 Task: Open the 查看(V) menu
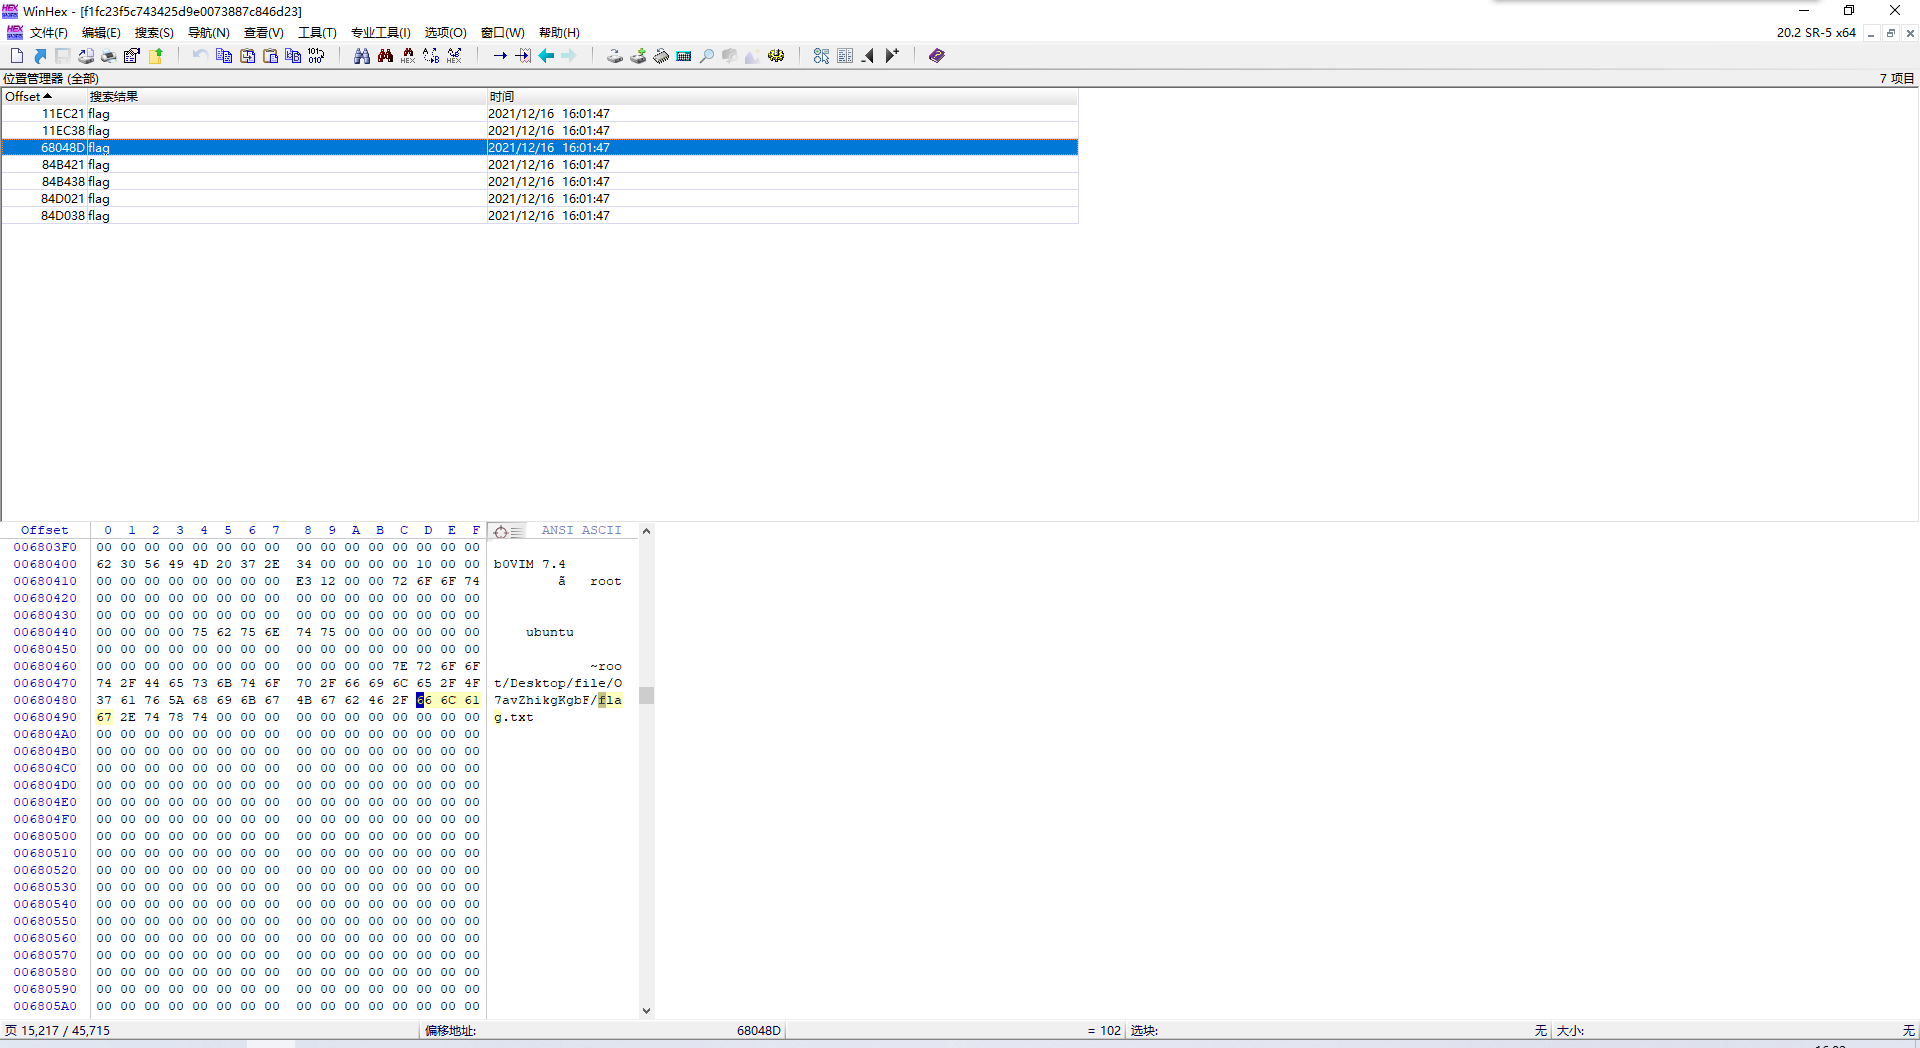tap(264, 33)
